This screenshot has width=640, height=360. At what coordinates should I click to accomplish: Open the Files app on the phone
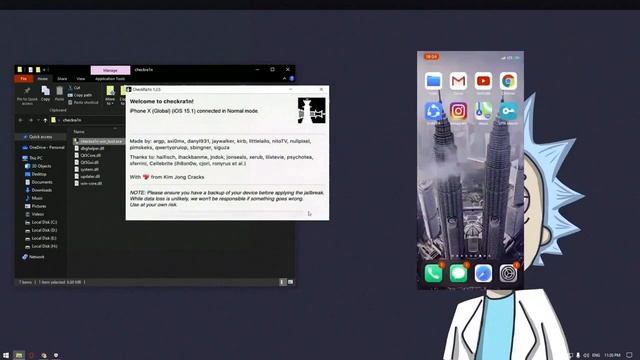coord(433,81)
